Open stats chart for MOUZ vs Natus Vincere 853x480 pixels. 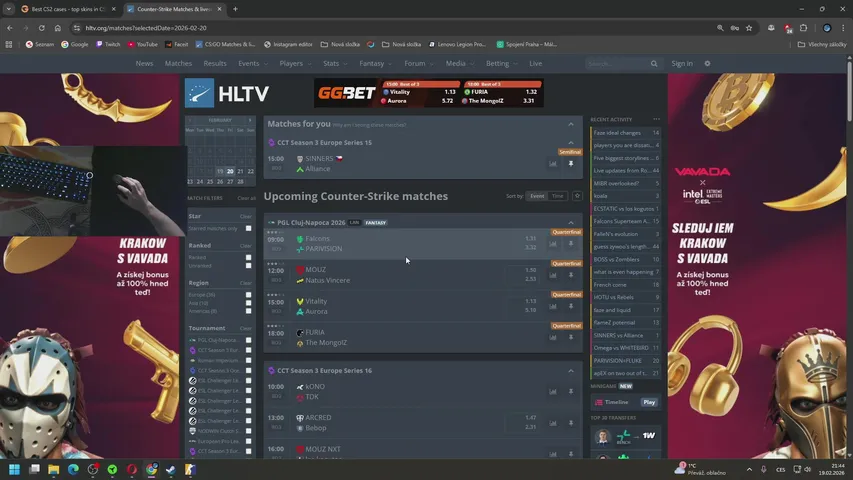[x=553, y=275]
